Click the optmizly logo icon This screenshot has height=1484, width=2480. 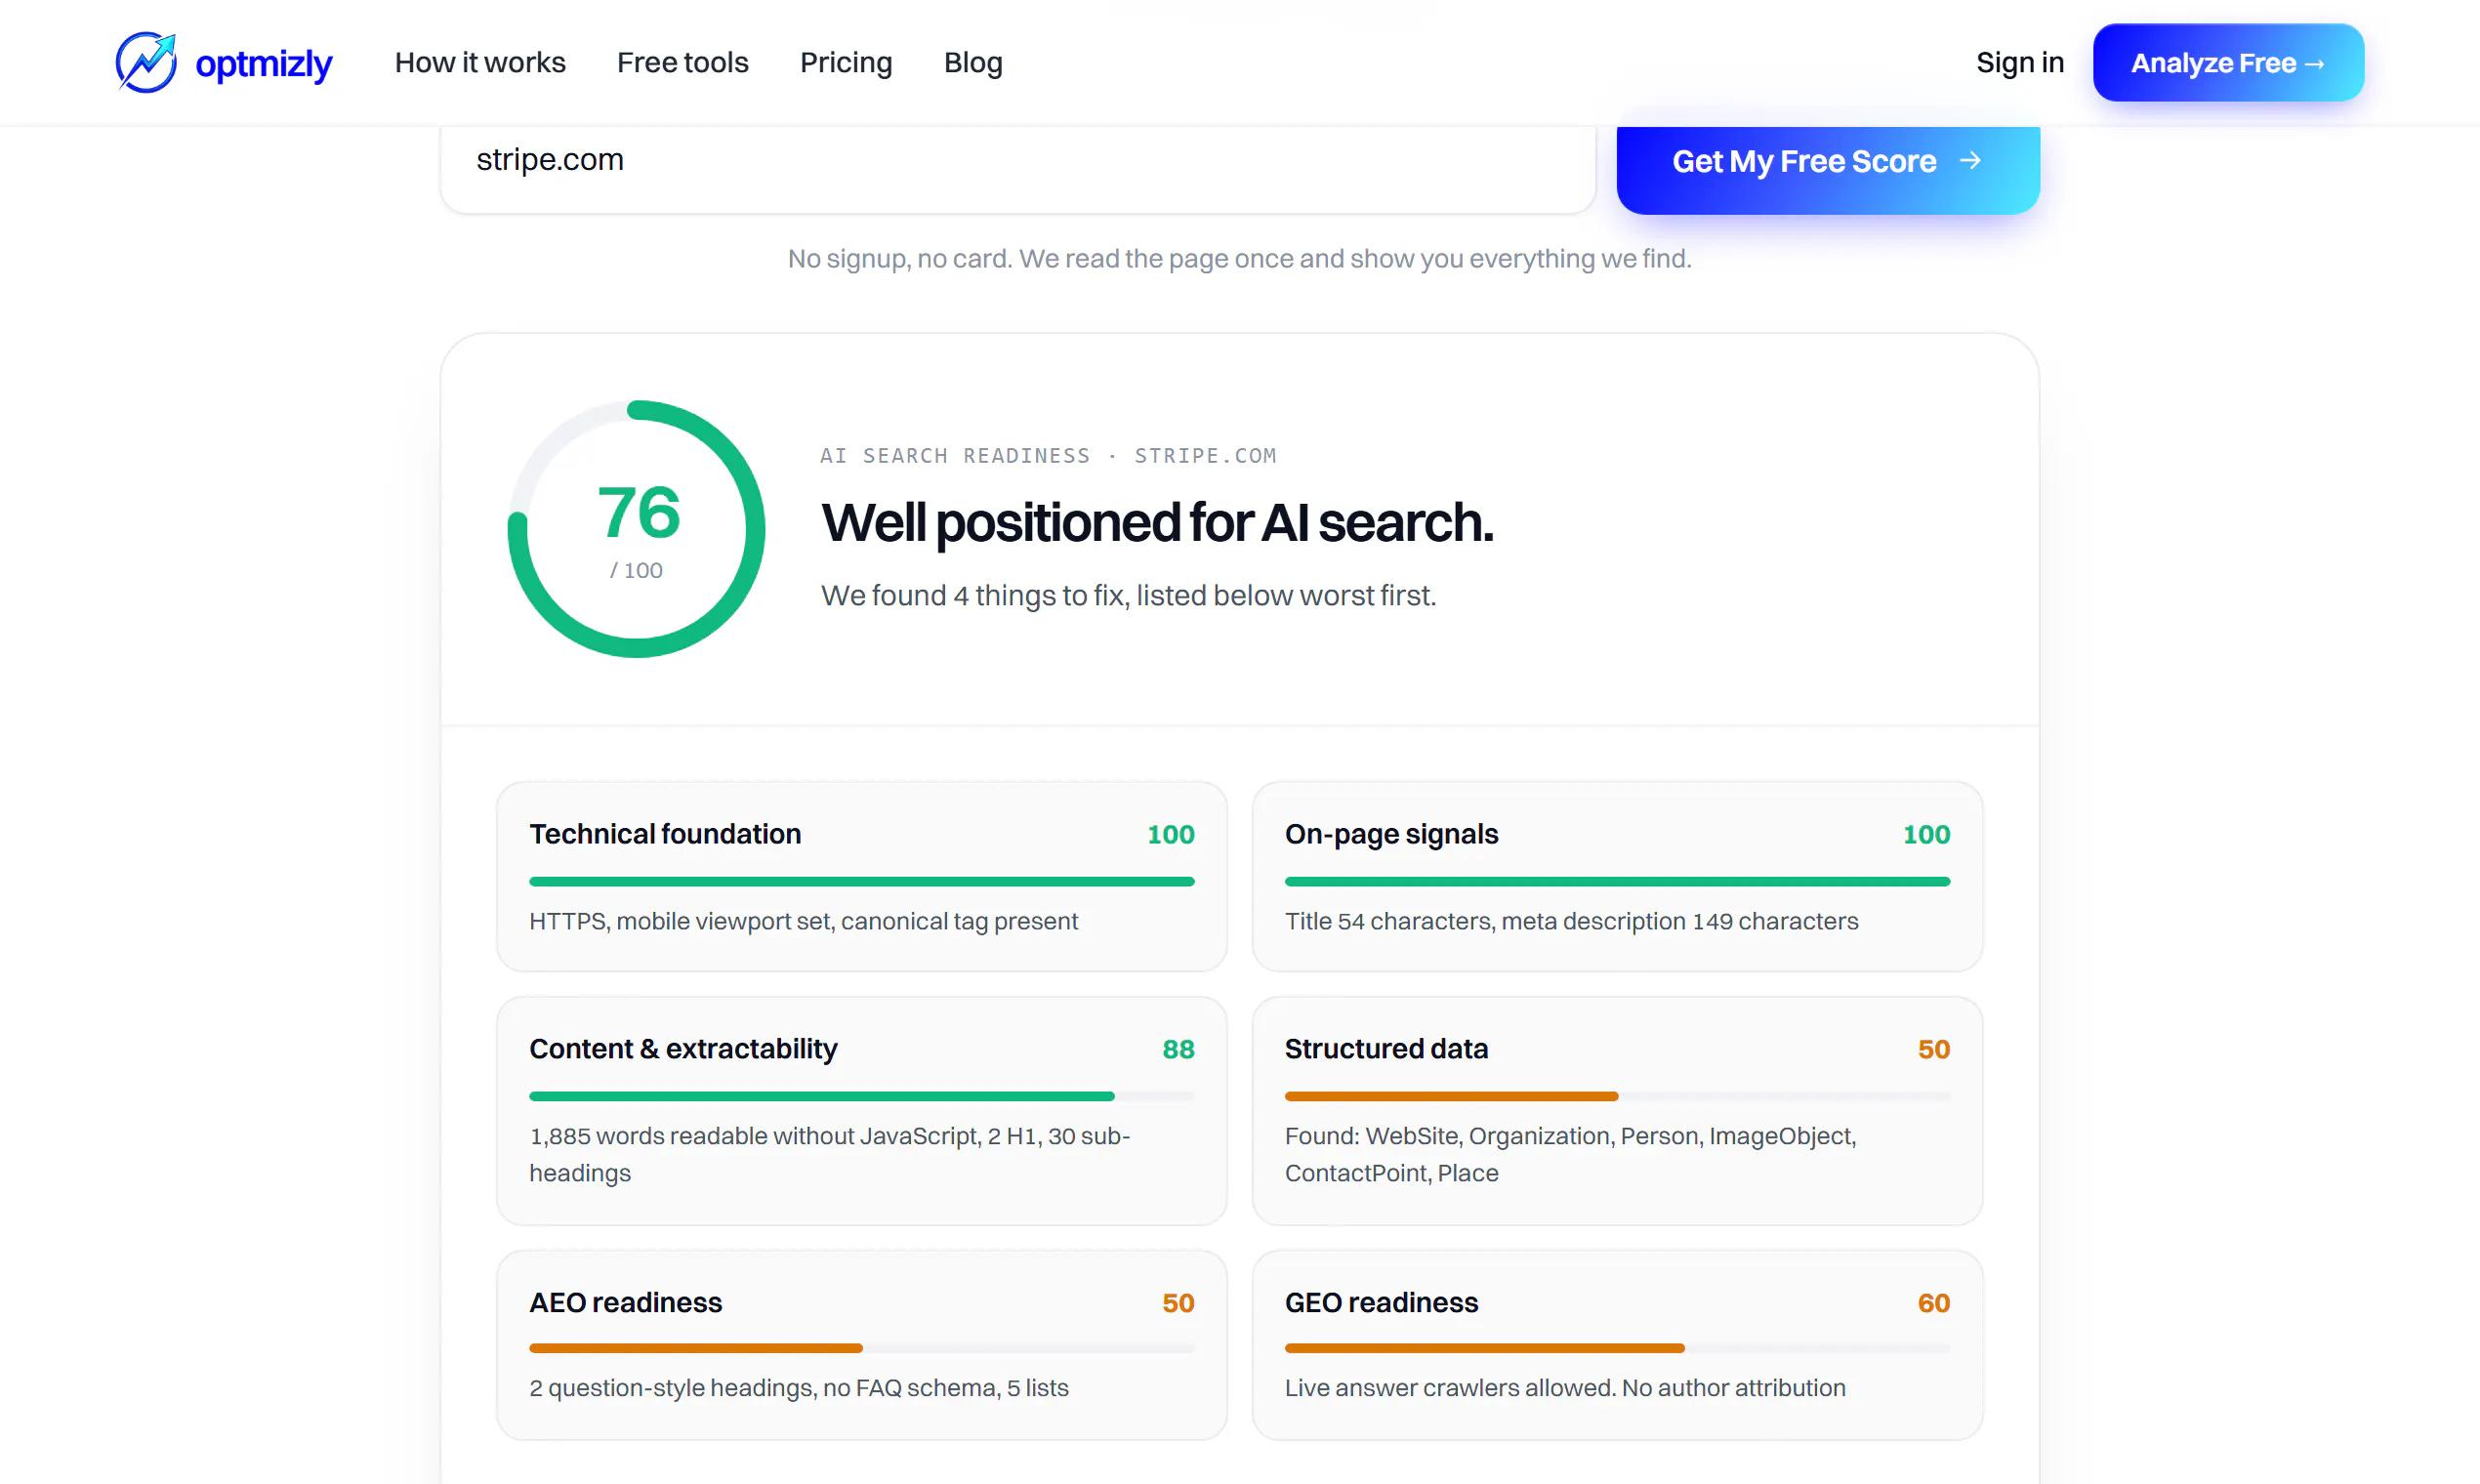(x=146, y=62)
